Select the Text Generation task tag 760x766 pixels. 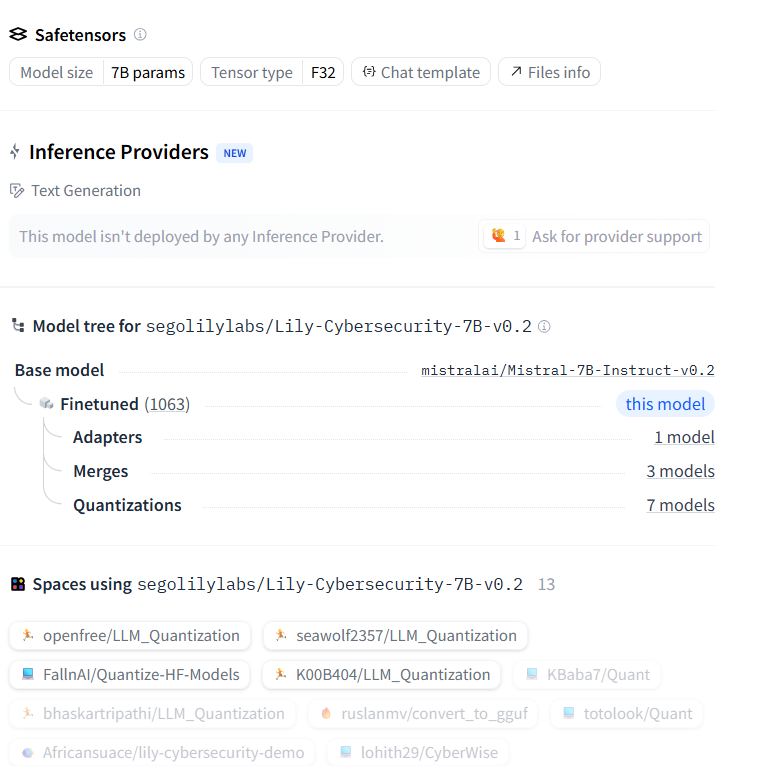pos(85,190)
